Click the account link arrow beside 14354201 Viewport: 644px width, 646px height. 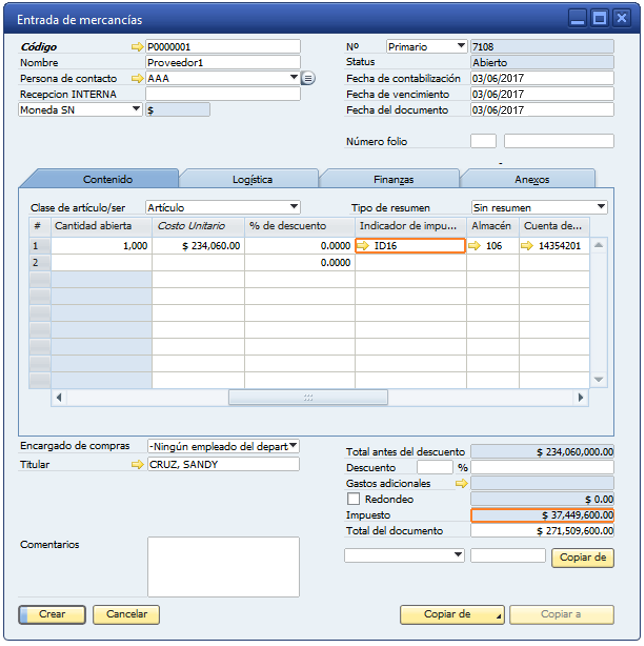(527, 246)
